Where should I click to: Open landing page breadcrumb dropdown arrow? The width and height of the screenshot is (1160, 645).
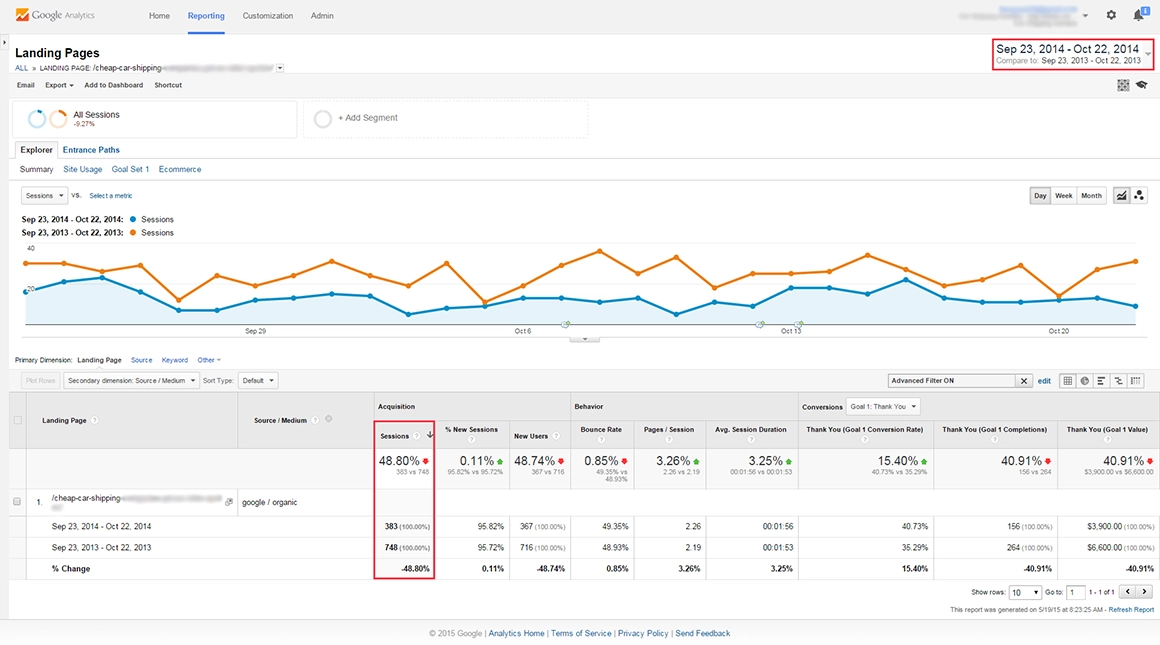click(x=280, y=68)
